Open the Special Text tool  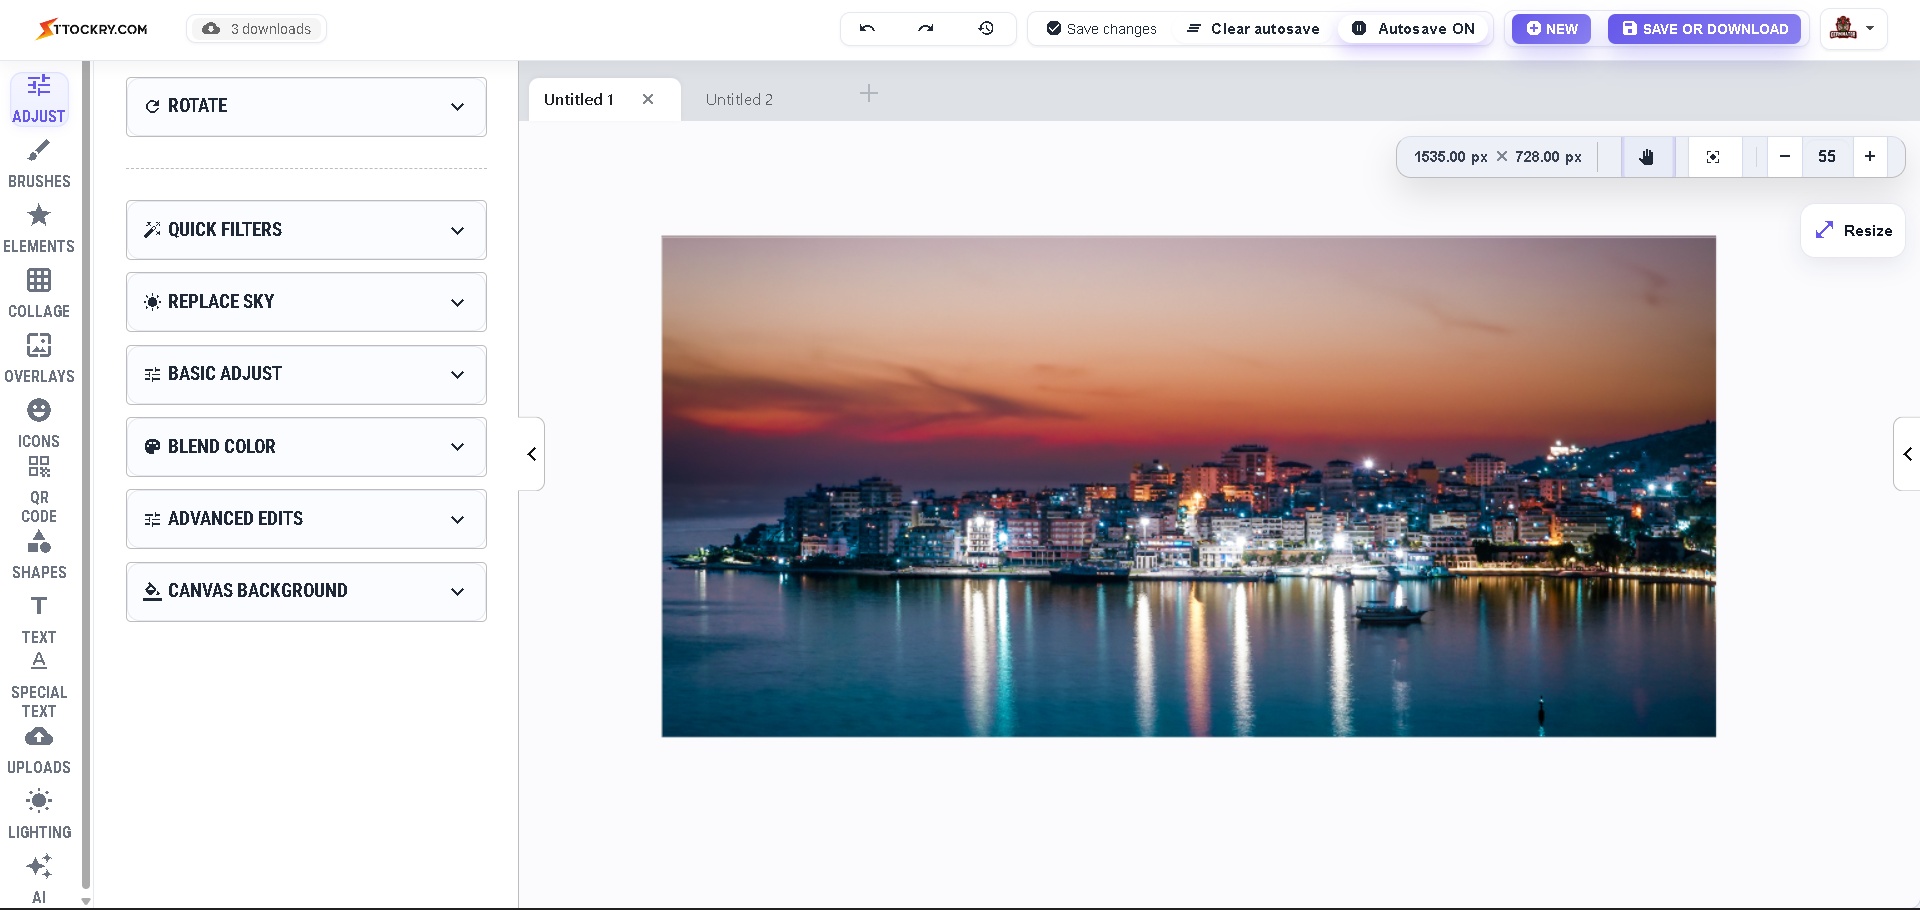[x=39, y=685]
